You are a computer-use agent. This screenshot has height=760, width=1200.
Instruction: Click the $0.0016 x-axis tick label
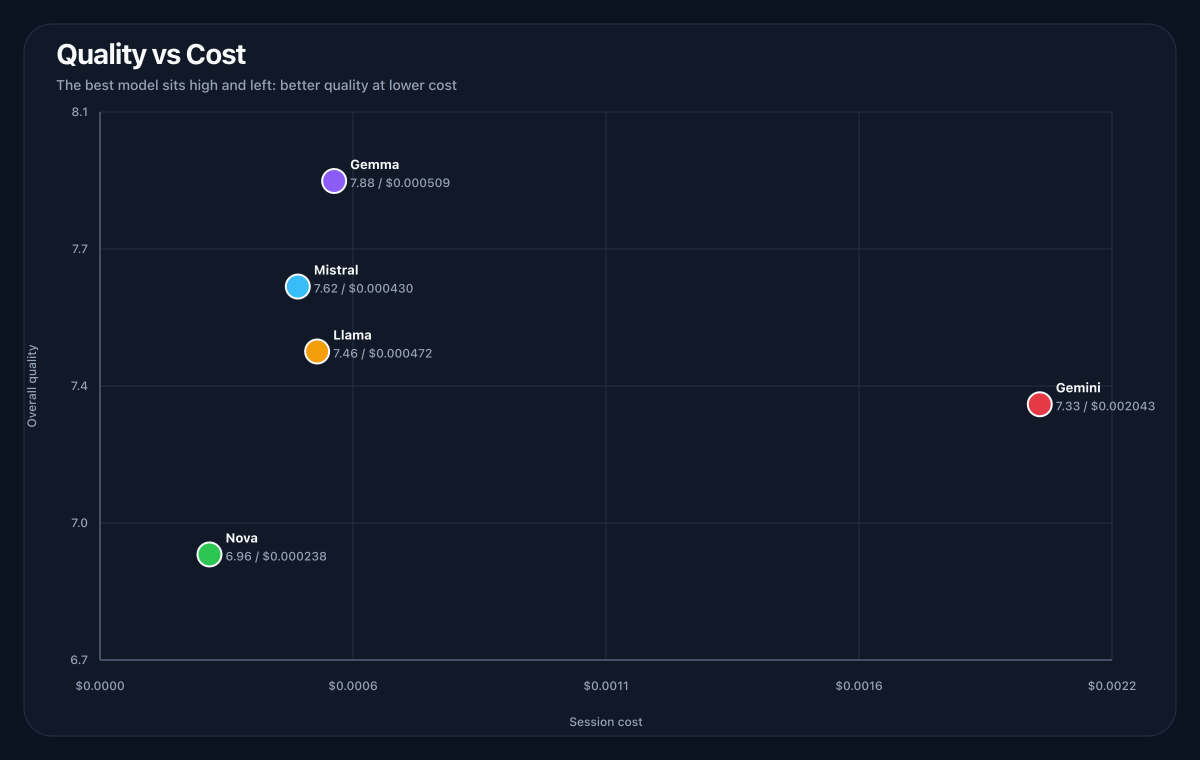[x=859, y=686]
